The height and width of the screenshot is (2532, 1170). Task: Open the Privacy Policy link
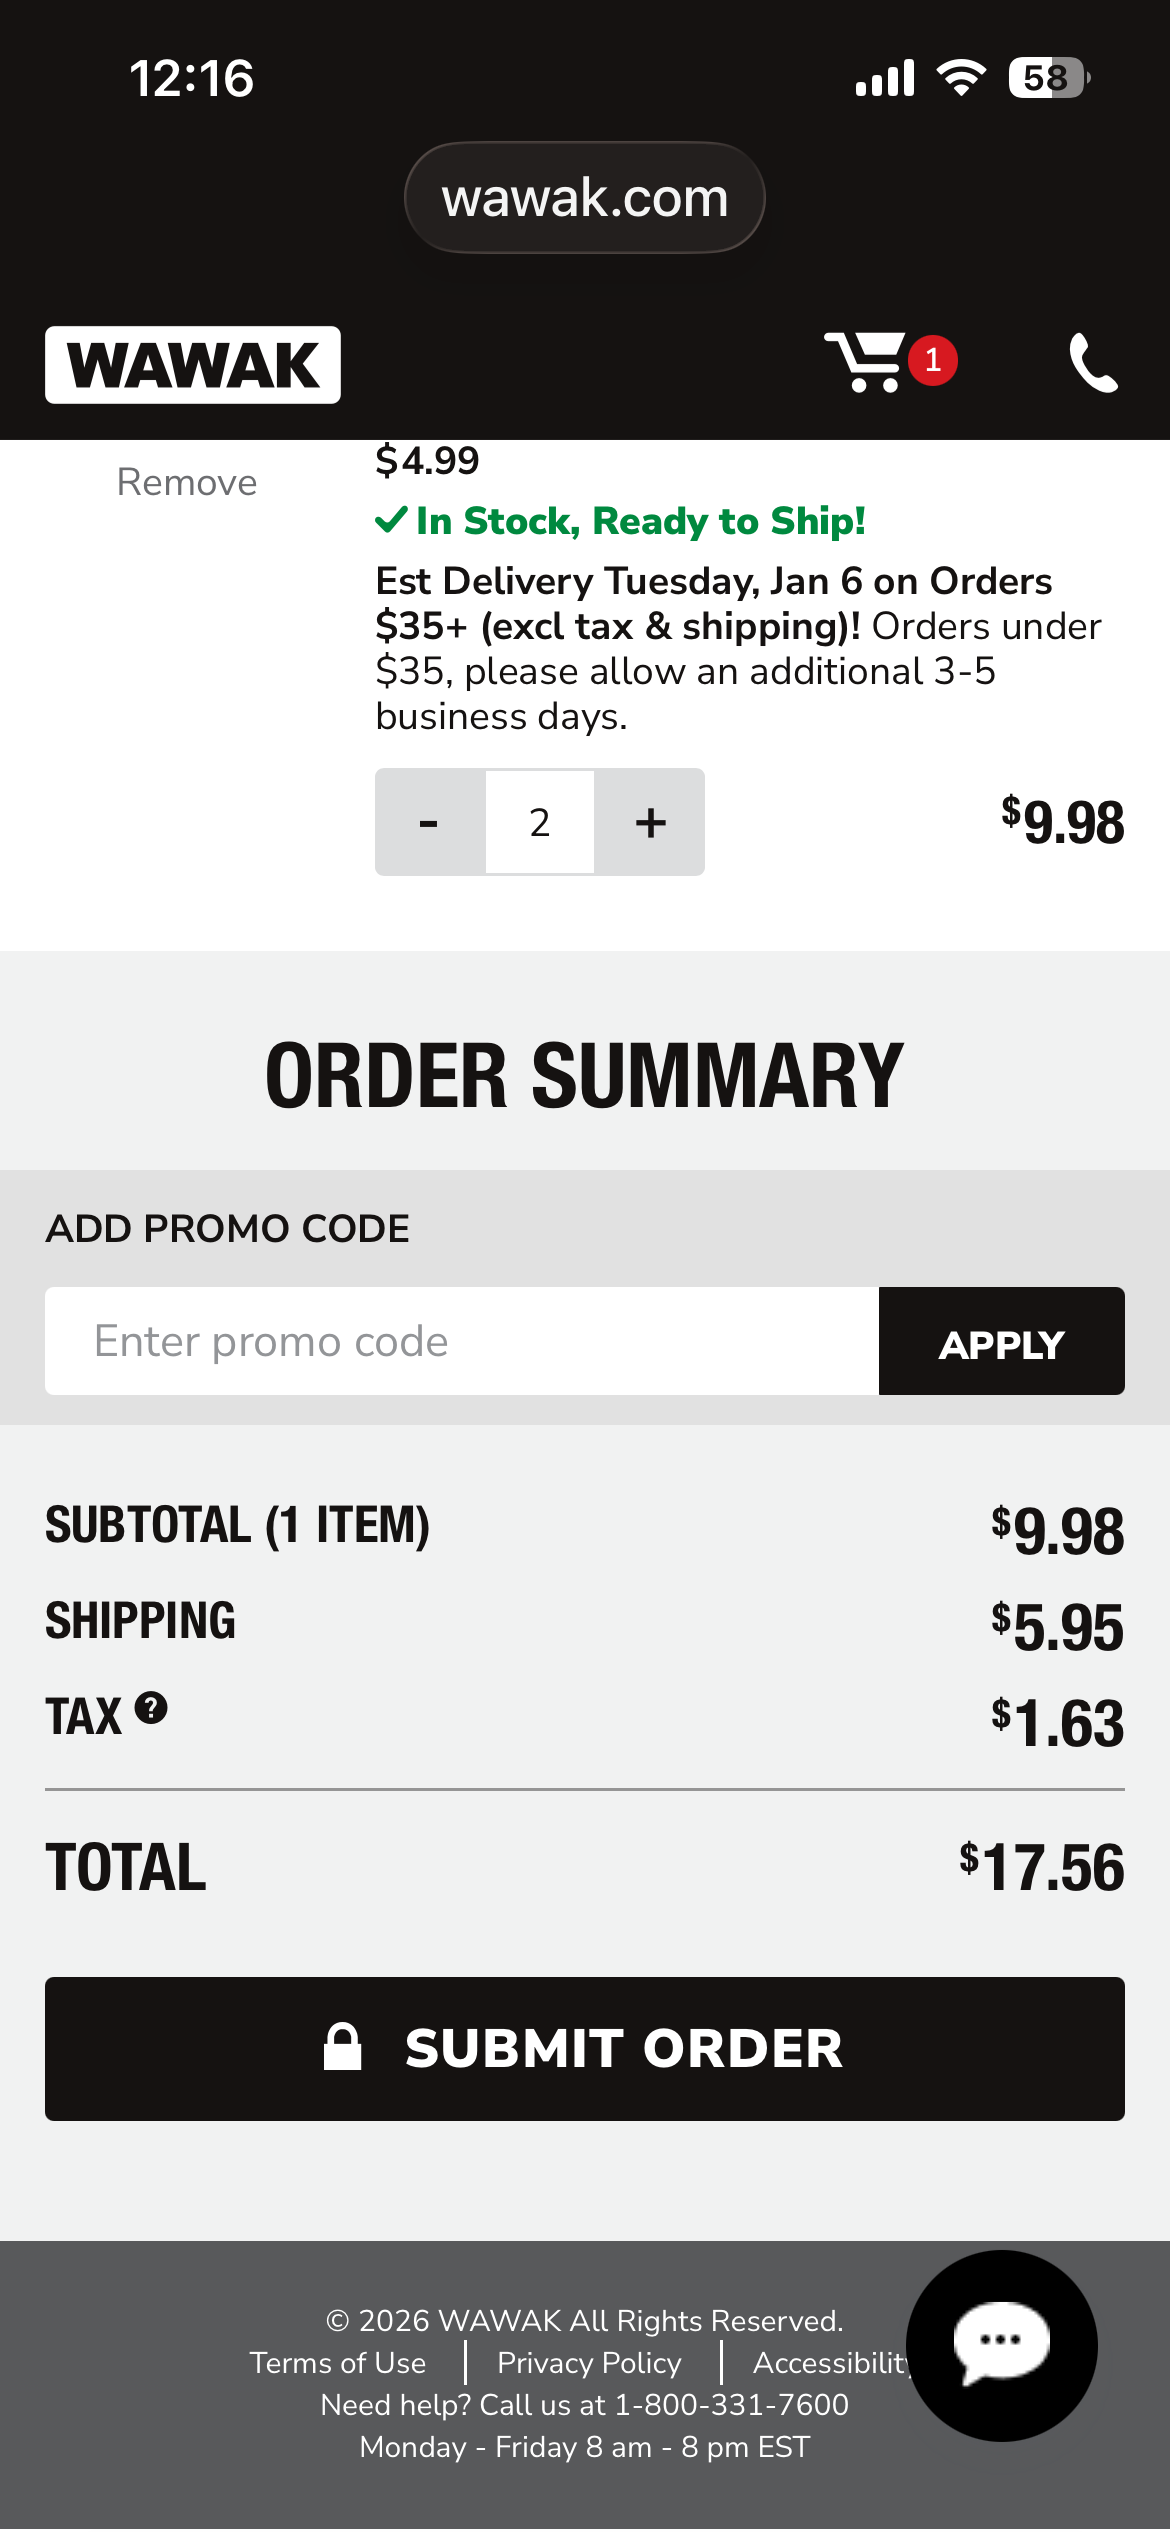(589, 2363)
